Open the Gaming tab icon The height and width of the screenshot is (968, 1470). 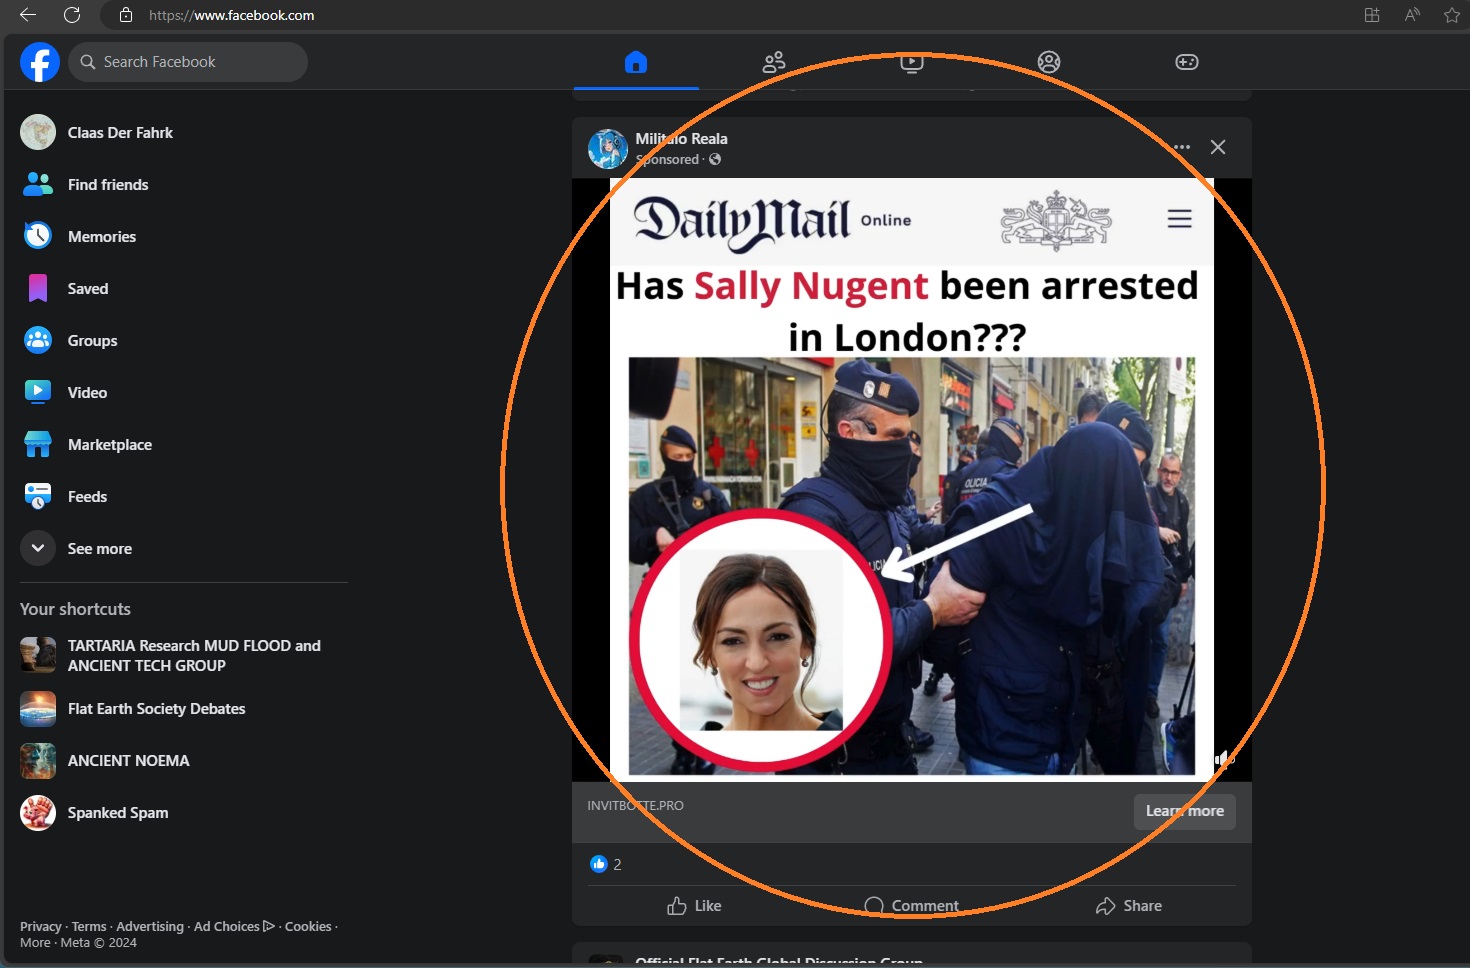click(x=1187, y=62)
